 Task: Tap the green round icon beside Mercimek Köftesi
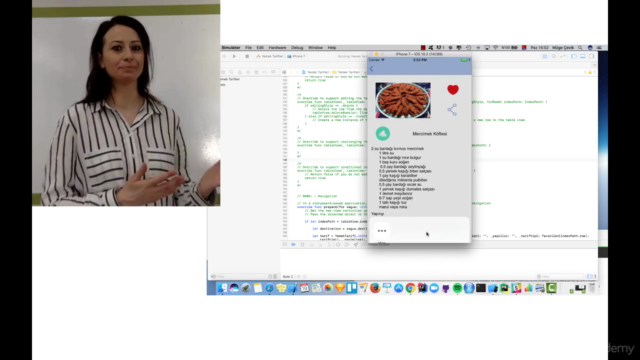(x=382, y=133)
